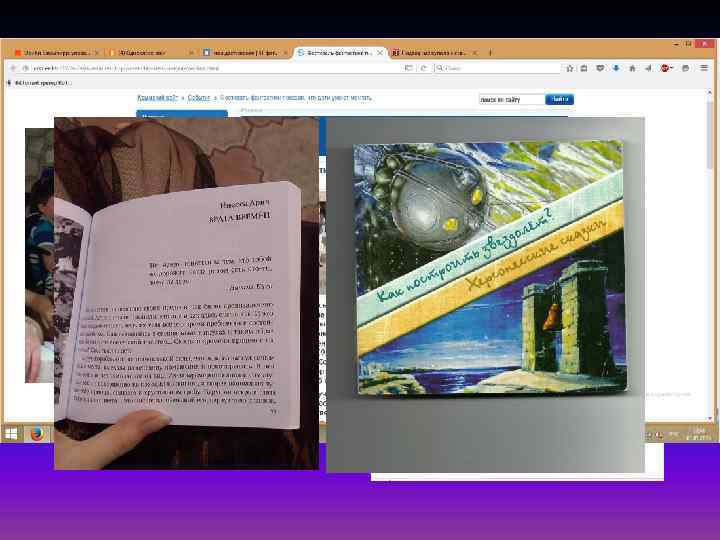The width and height of the screenshot is (720, 540).
Task: Open the bookmark toolbar item
Action: click(x=39, y=83)
